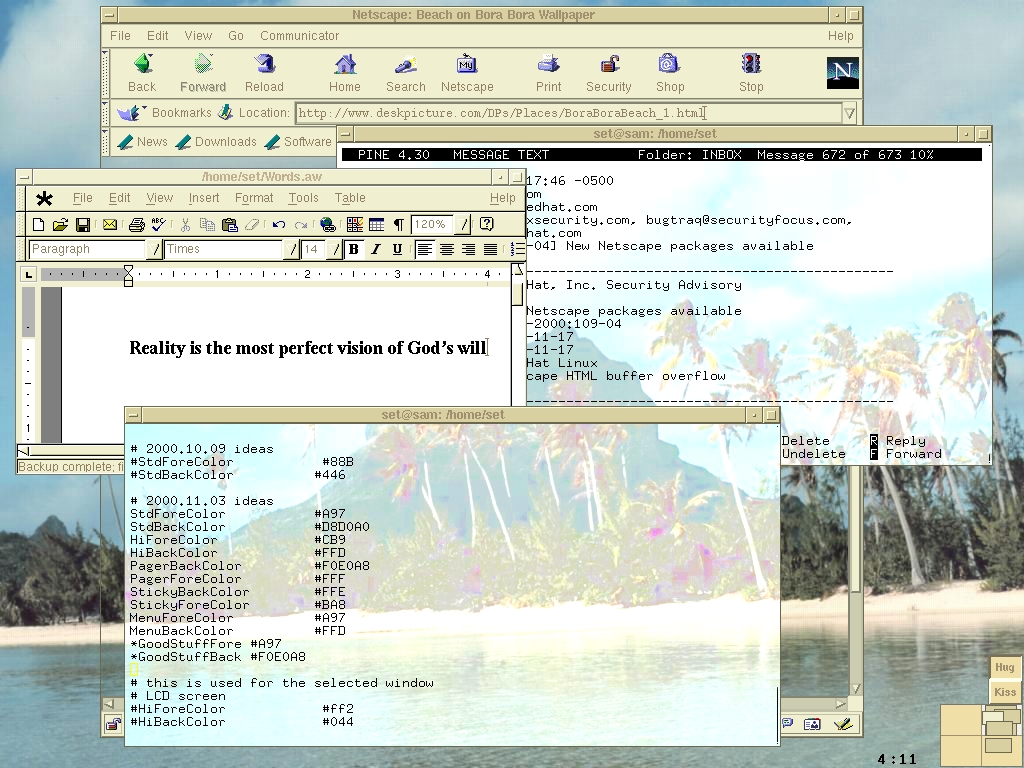Print the Words.aw document
This screenshot has height=768, width=1024.
pos(136,225)
